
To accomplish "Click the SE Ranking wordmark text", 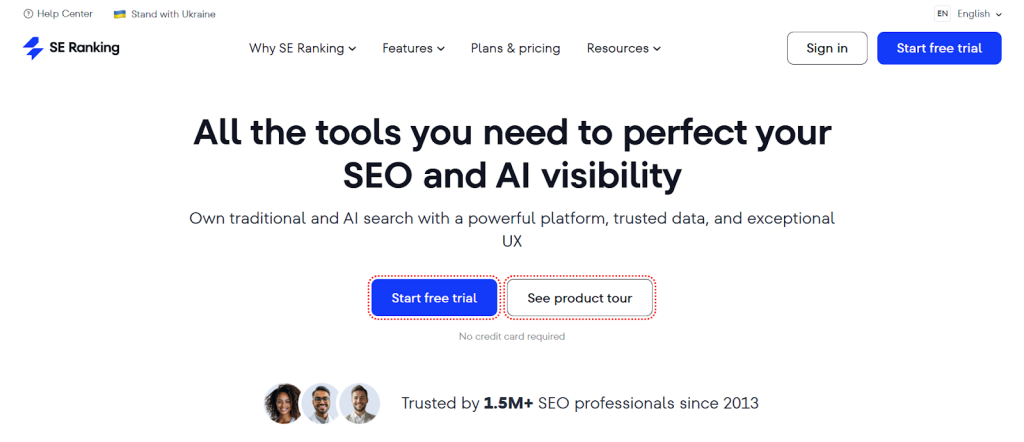I will (84, 48).
